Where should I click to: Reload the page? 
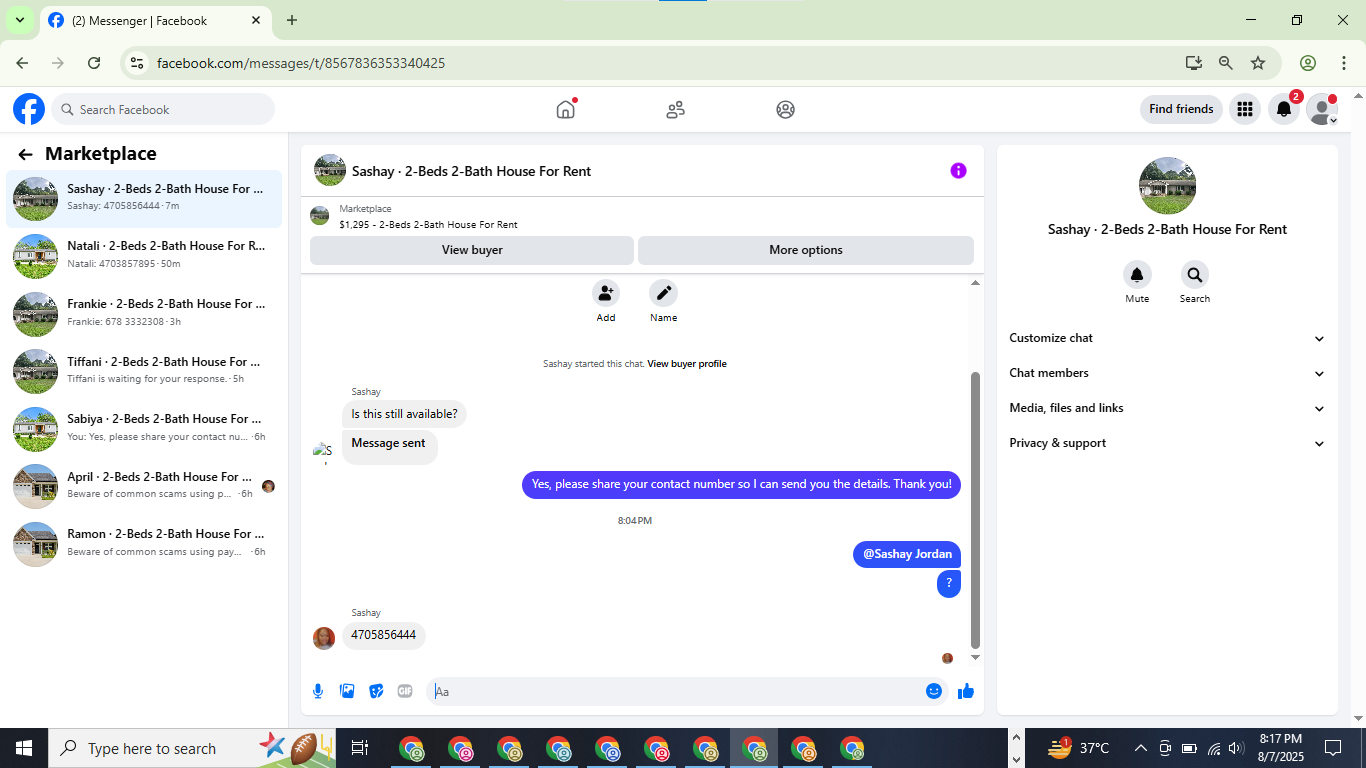(94, 63)
